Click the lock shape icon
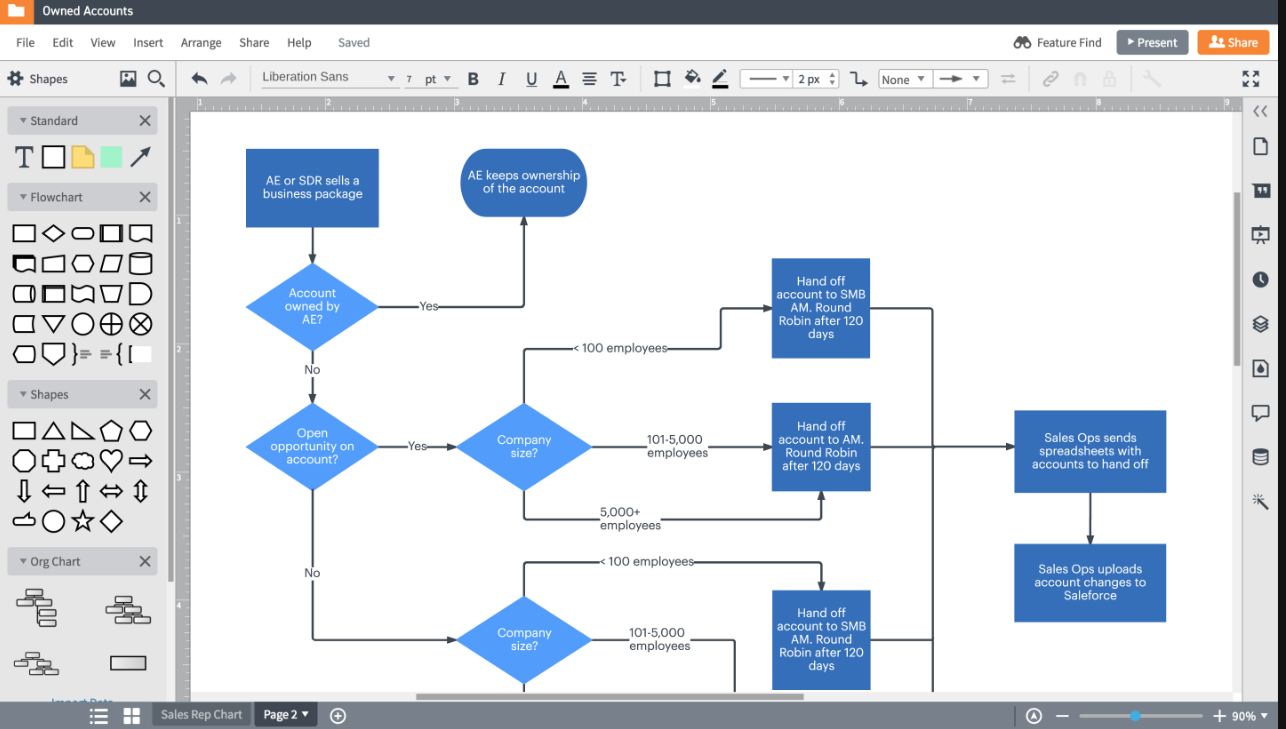Screen dimensions: 1286x729 (x=1109, y=79)
